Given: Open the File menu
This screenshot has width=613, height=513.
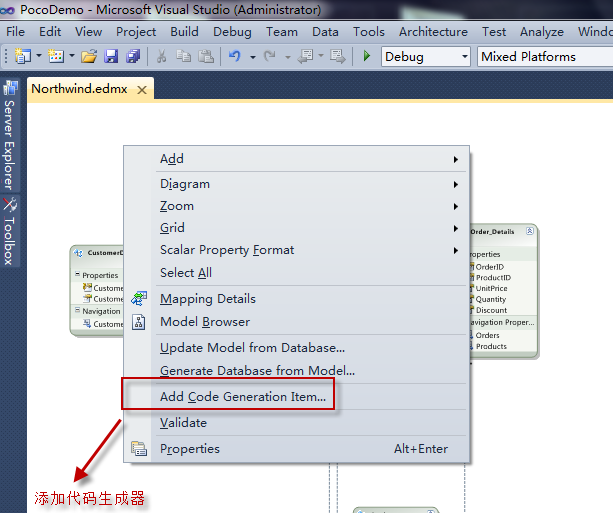Looking at the screenshot, I should tap(16, 32).
